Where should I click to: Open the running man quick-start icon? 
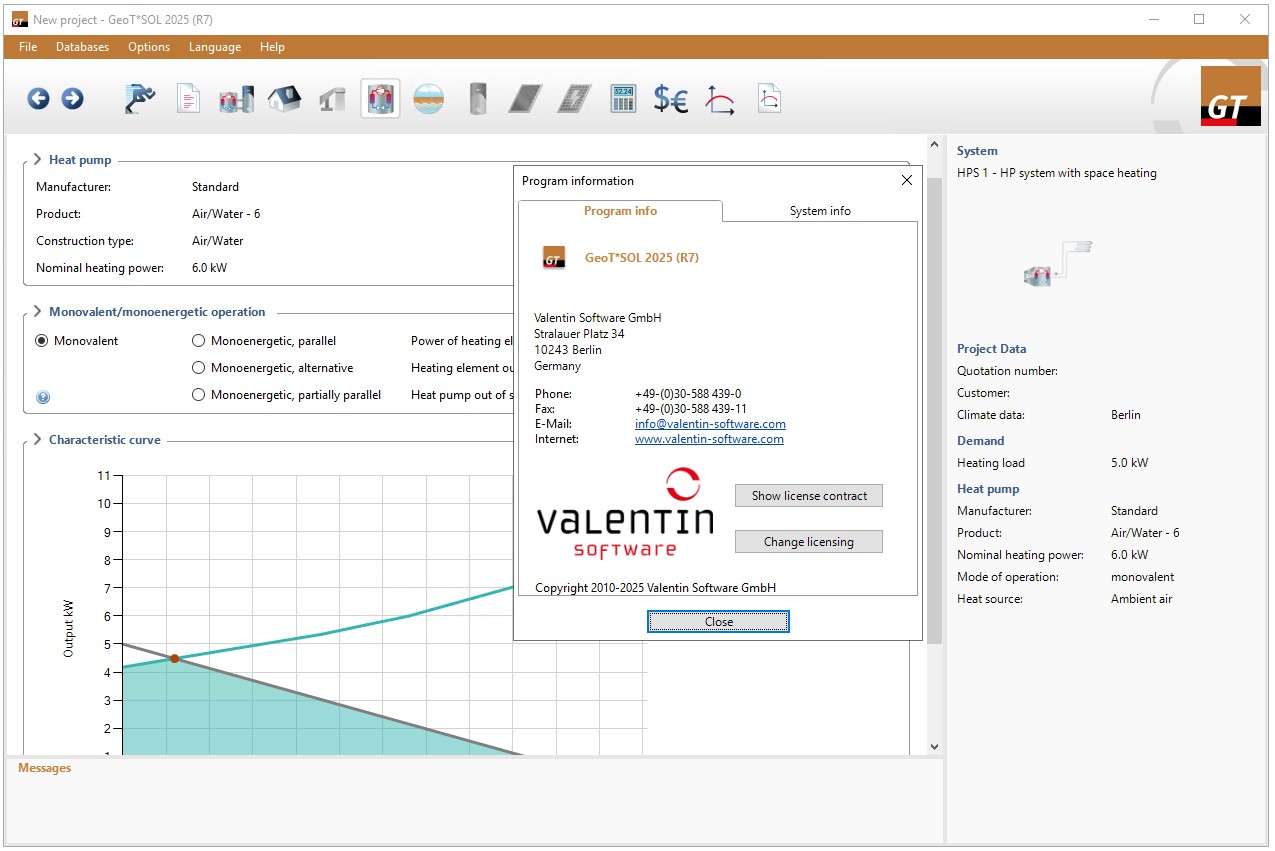(x=140, y=98)
